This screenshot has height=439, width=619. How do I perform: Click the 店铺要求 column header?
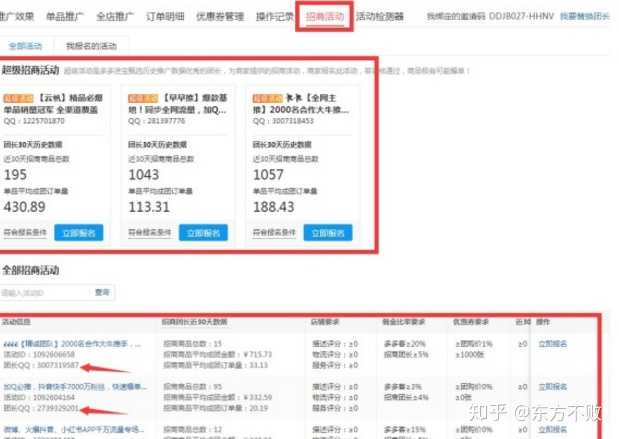point(325,322)
